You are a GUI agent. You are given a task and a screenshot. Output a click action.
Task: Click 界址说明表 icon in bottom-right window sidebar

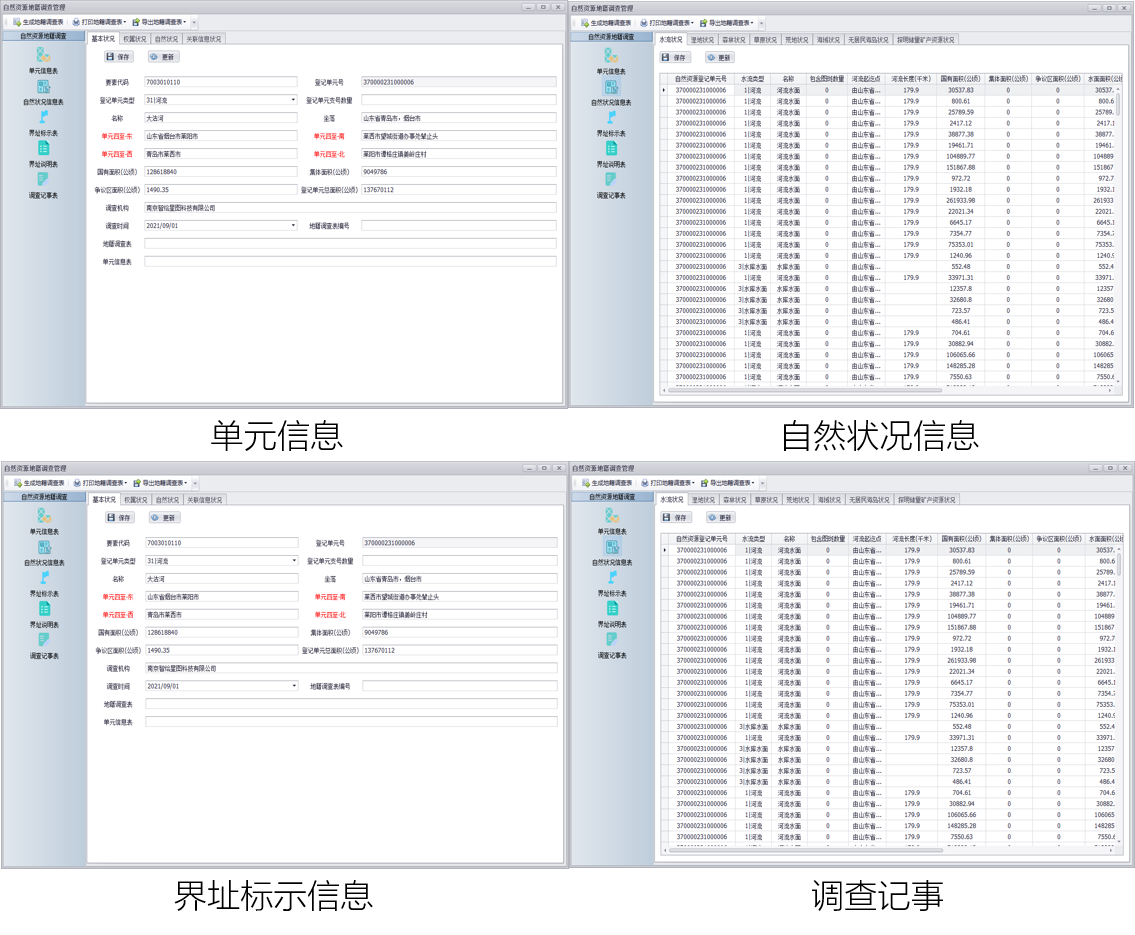coord(612,609)
